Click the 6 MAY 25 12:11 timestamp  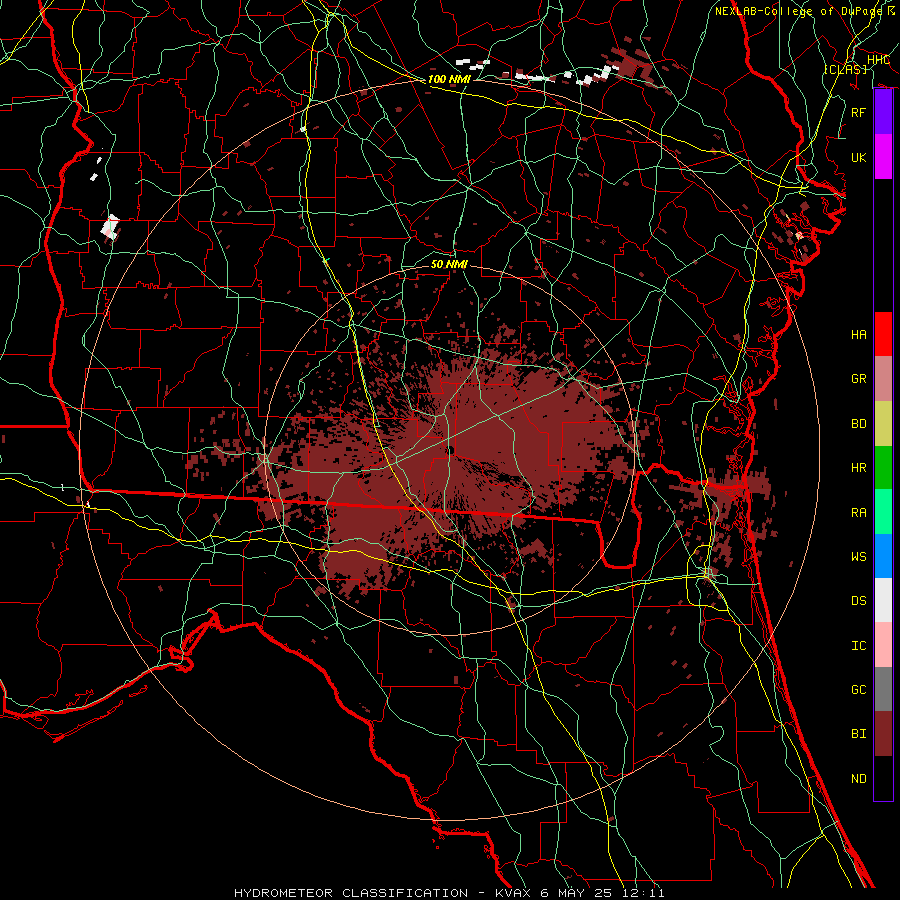(x=603, y=893)
